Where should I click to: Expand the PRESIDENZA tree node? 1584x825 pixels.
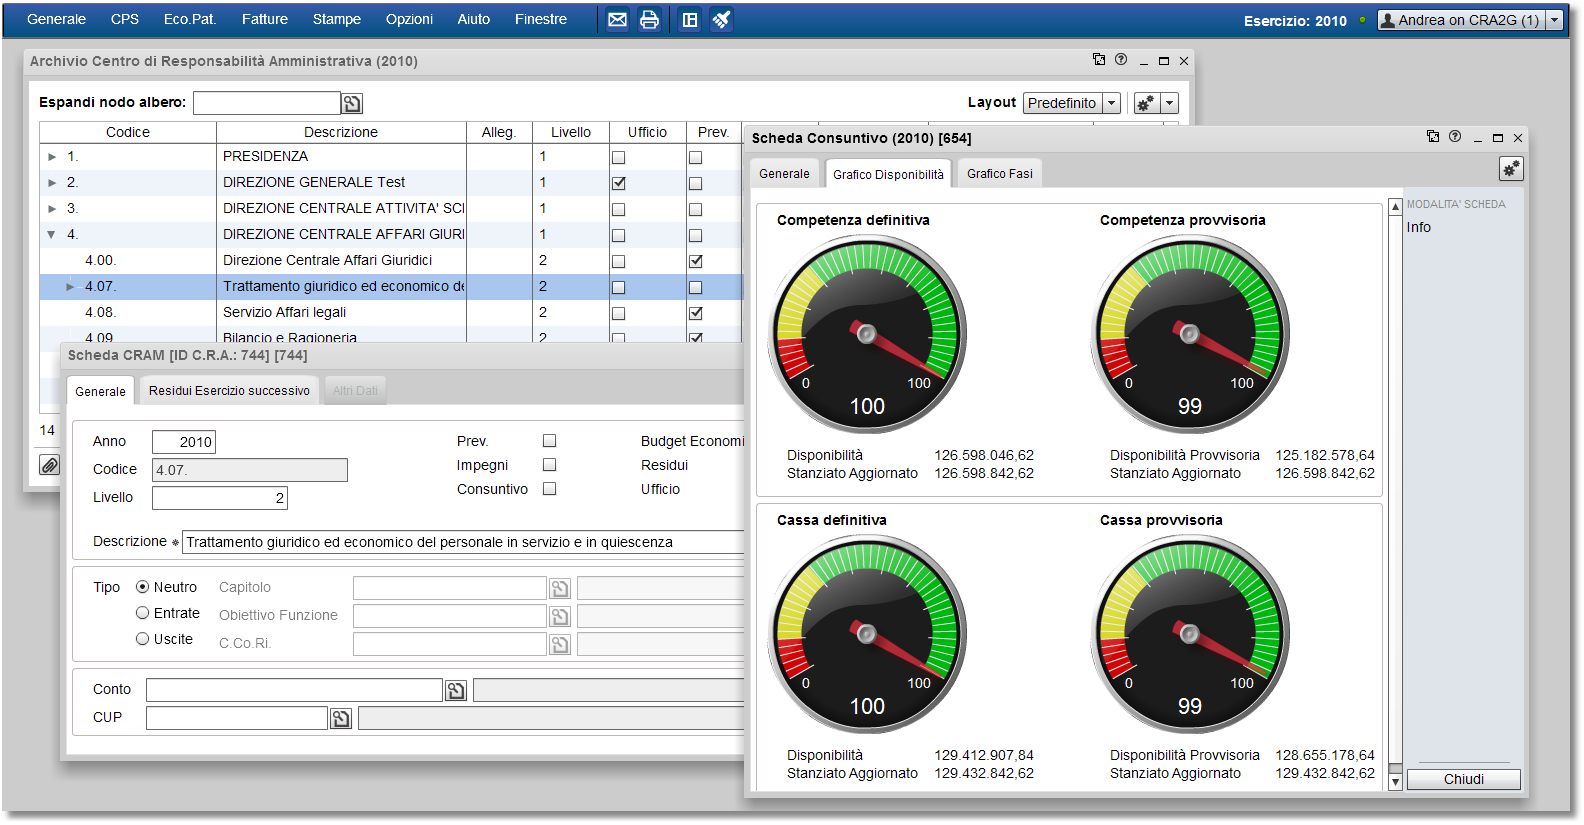(52, 157)
